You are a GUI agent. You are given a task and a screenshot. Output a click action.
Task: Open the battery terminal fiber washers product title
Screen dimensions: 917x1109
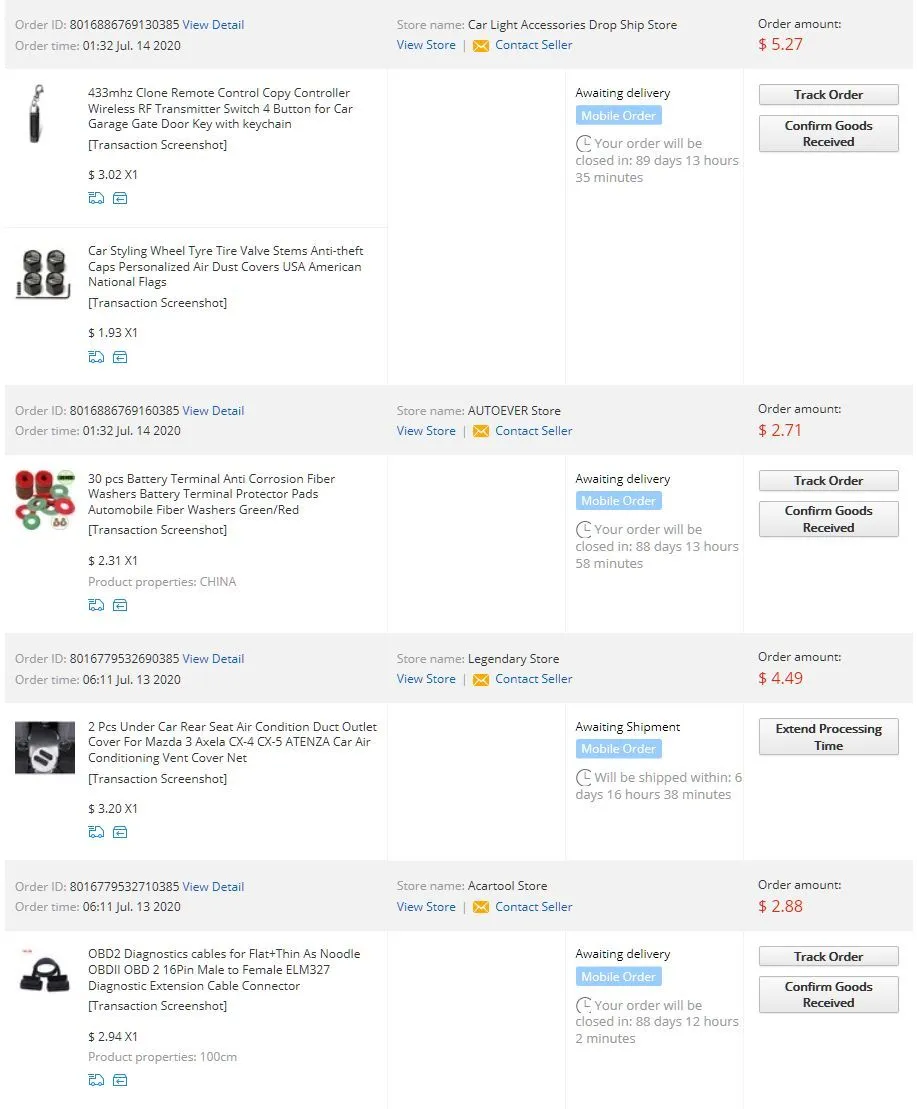(x=211, y=494)
